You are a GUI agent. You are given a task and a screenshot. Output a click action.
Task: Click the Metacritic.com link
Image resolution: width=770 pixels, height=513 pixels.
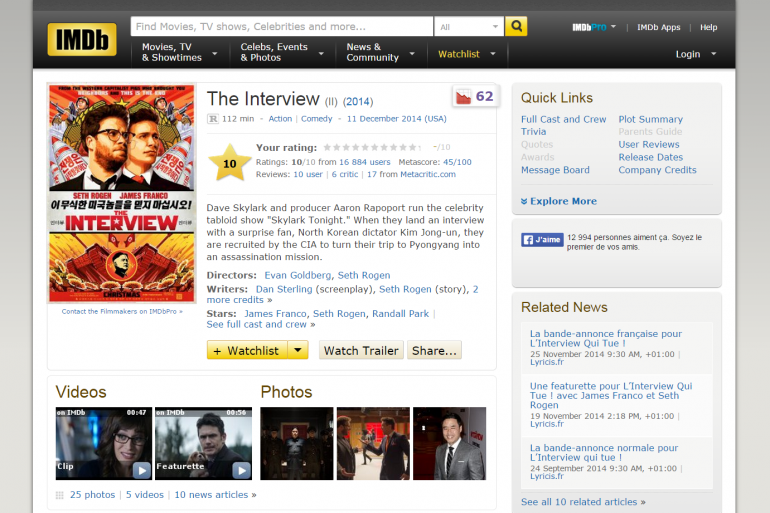[428, 174]
